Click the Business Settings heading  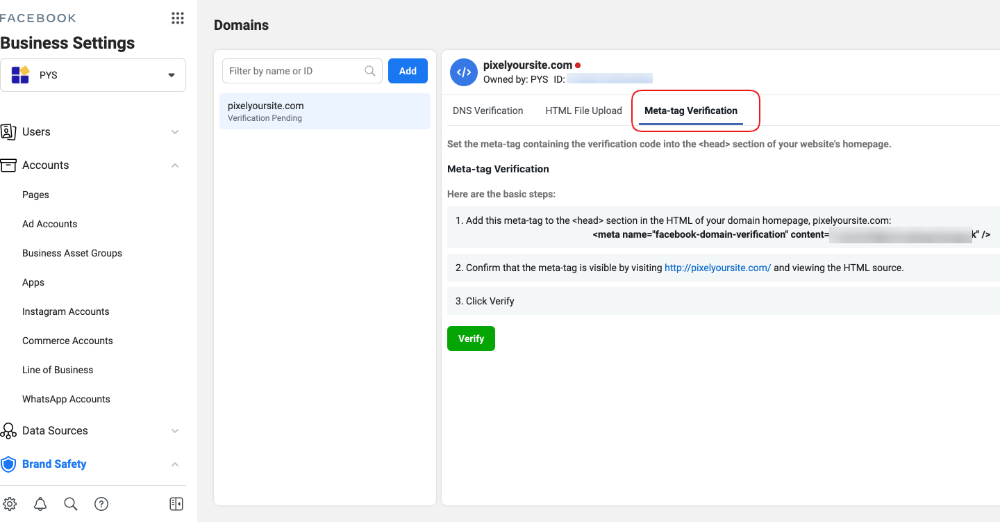(68, 43)
